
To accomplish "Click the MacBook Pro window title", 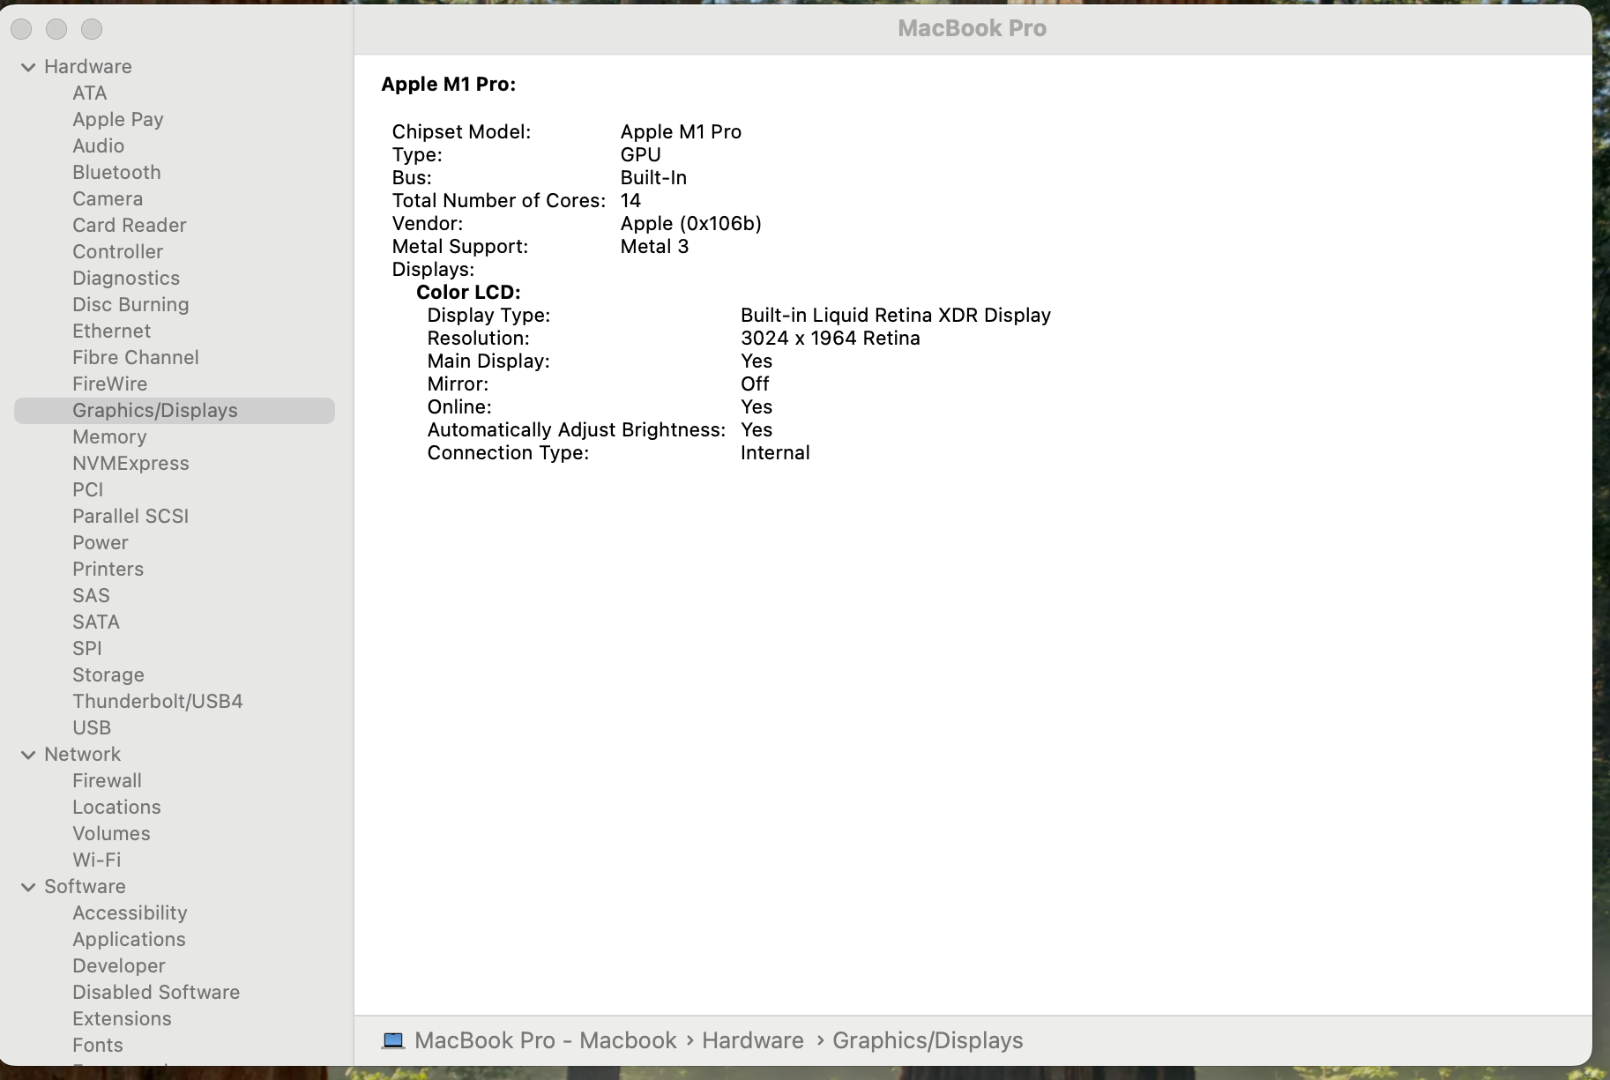I will [x=972, y=28].
